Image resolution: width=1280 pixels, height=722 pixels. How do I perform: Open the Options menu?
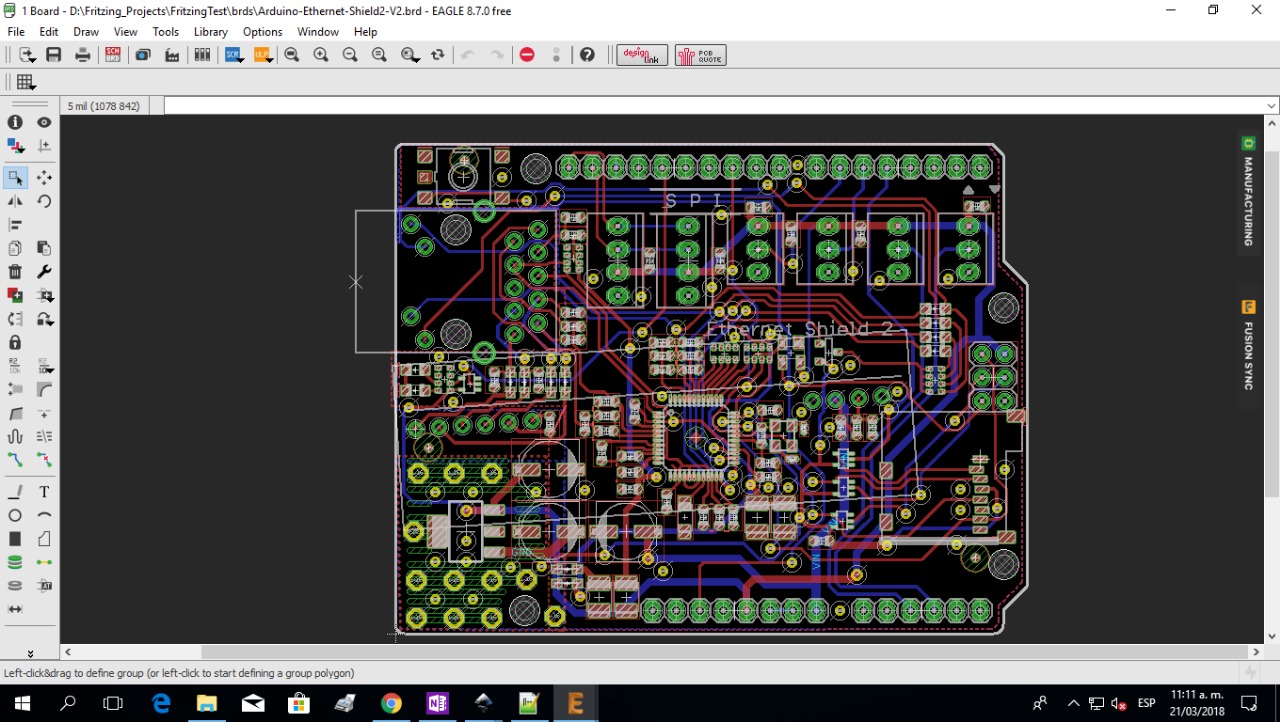[262, 32]
